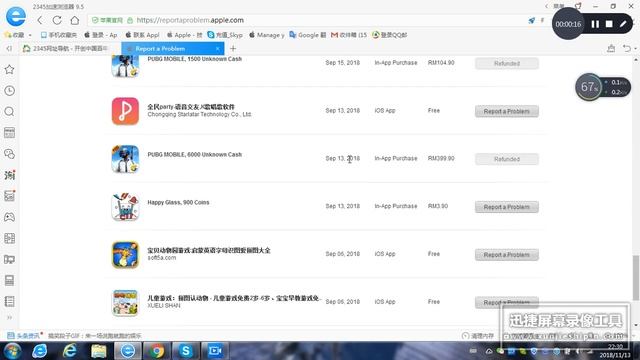Open the Google Translate bookmark
This screenshot has width=640, height=360.
pos(307,35)
